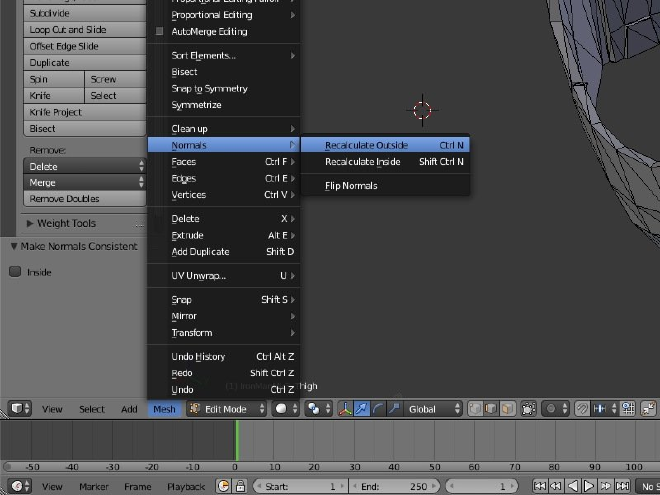Enable the translate manipulator arrow

[361, 409]
